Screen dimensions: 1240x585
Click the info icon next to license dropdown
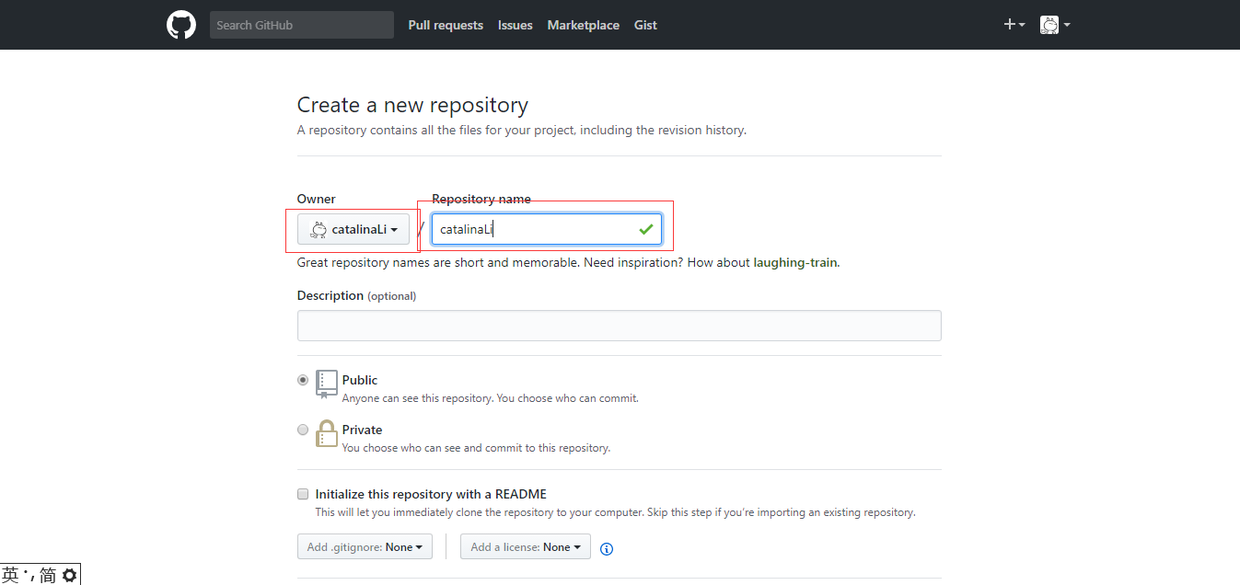606,548
